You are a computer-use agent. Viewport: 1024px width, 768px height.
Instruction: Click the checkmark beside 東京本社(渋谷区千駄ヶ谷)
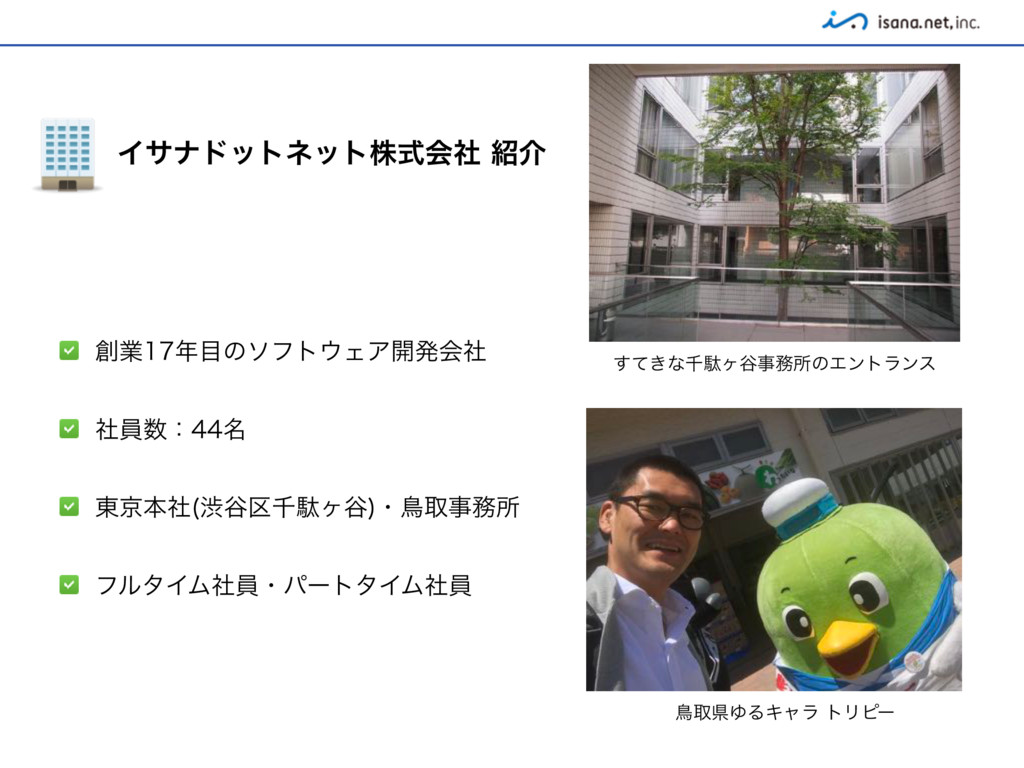pos(69,507)
